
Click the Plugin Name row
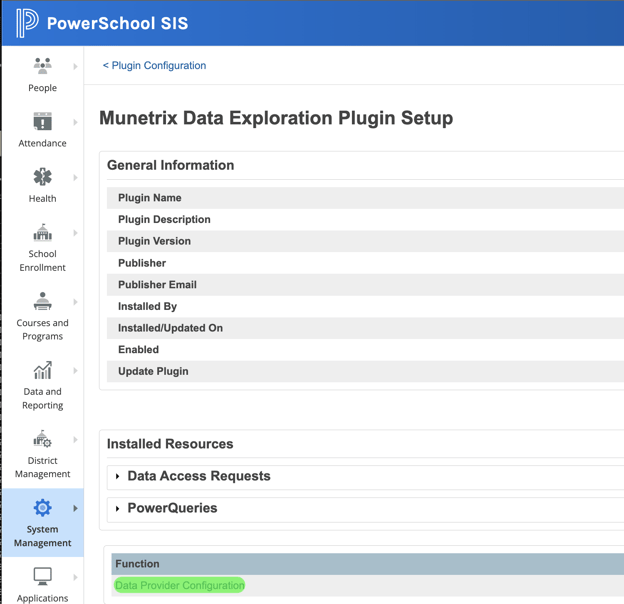pos(365,198)
